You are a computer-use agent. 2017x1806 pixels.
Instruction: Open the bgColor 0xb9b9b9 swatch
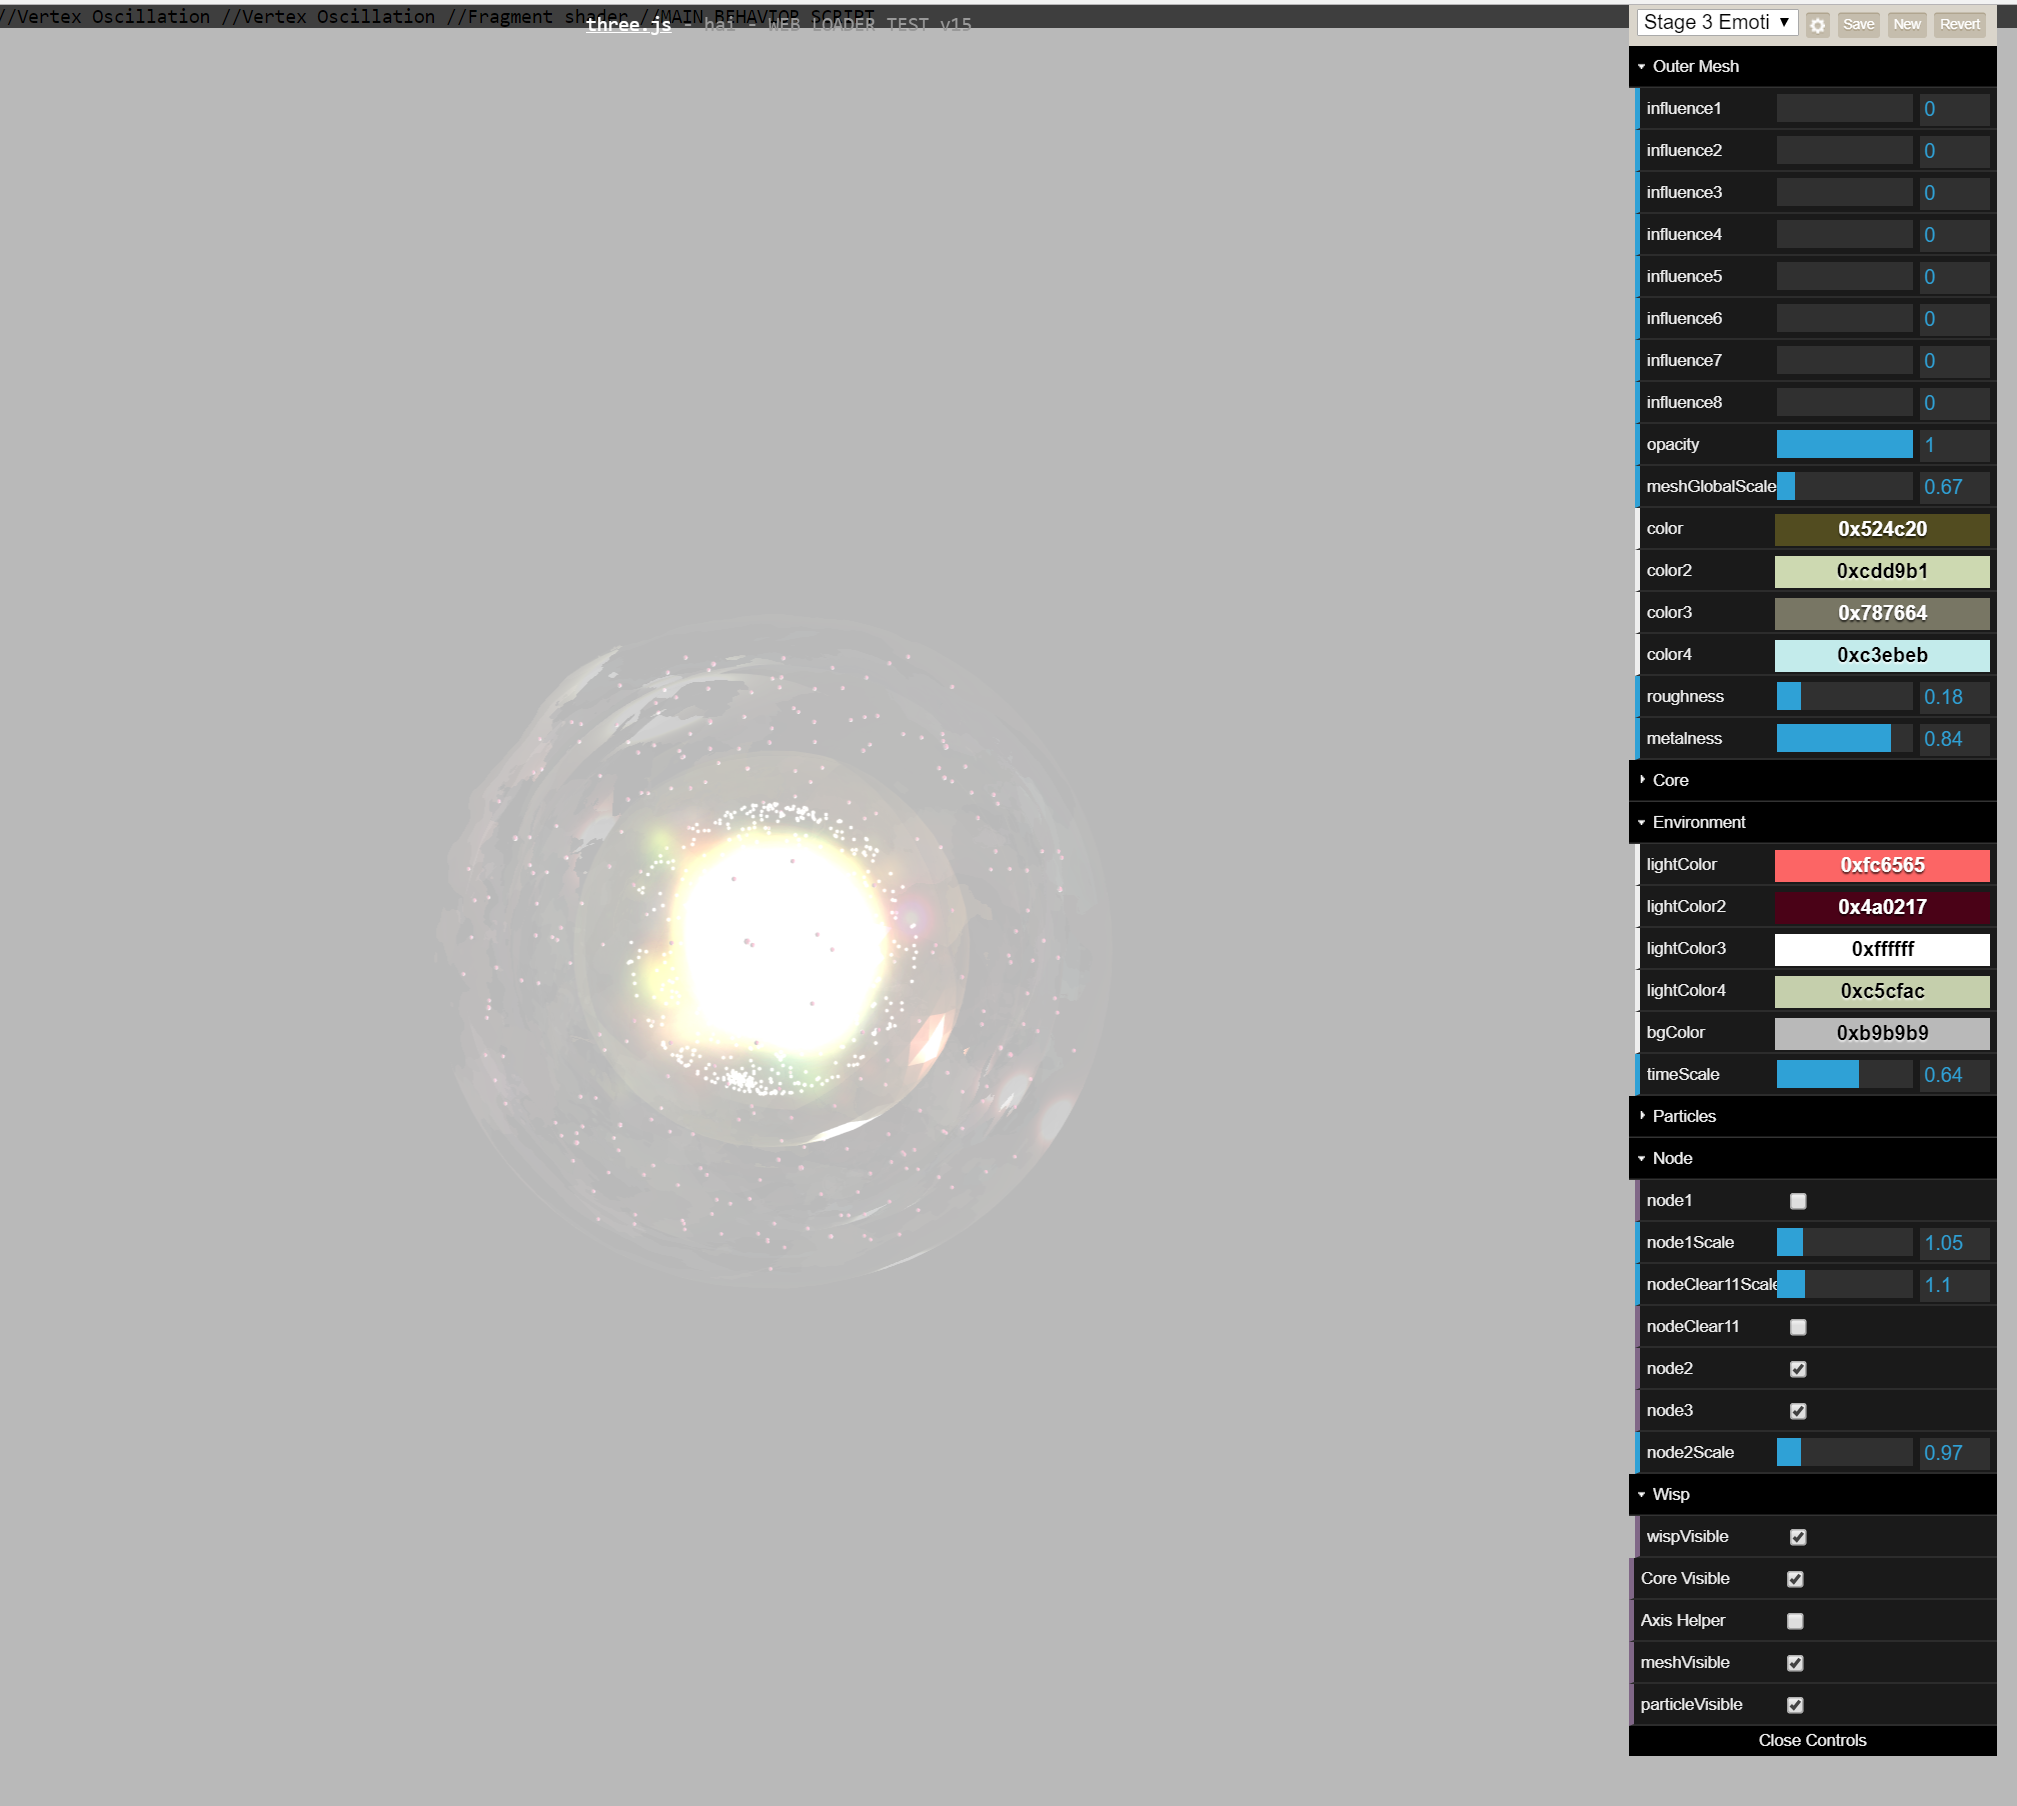pyautogui.click(x=1881, y=1033)
